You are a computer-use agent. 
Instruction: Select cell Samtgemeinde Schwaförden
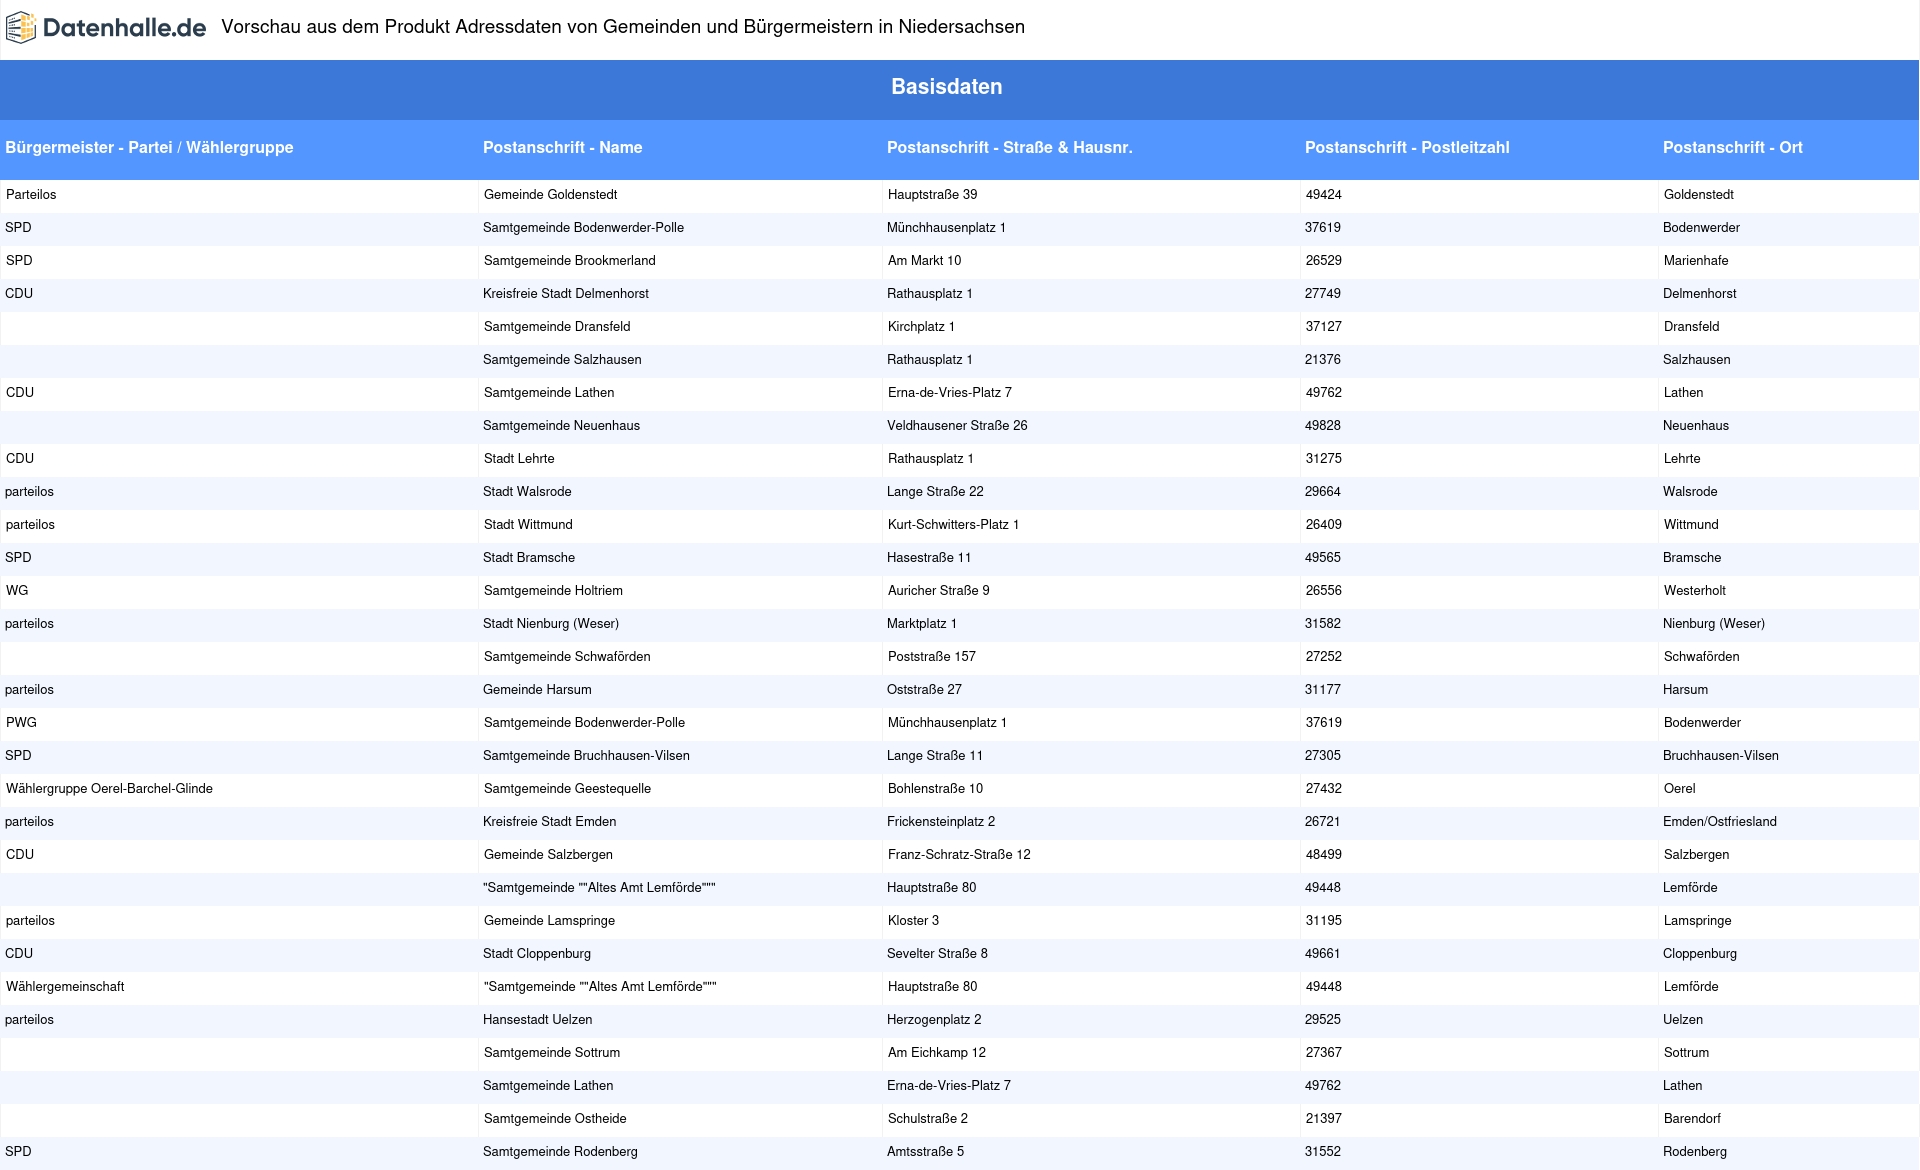566,657
